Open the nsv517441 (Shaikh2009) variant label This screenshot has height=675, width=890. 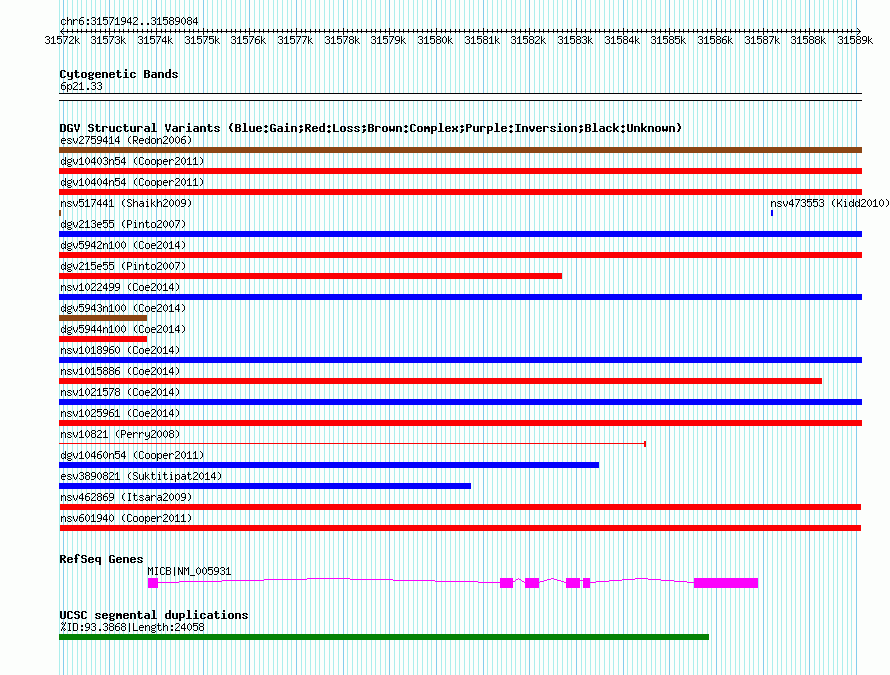click(x=126, y=203)
